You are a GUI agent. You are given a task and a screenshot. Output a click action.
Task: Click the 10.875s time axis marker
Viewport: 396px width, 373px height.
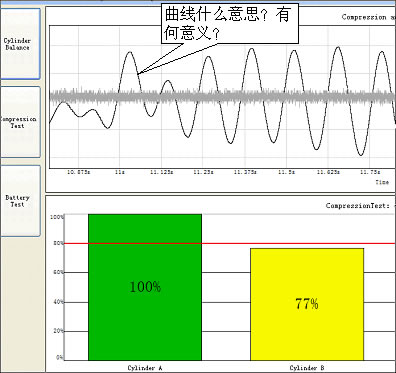(x=79, y=172)
